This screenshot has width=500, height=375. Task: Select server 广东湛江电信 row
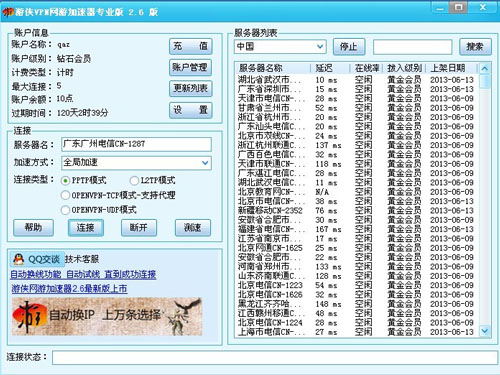point(357,173)
